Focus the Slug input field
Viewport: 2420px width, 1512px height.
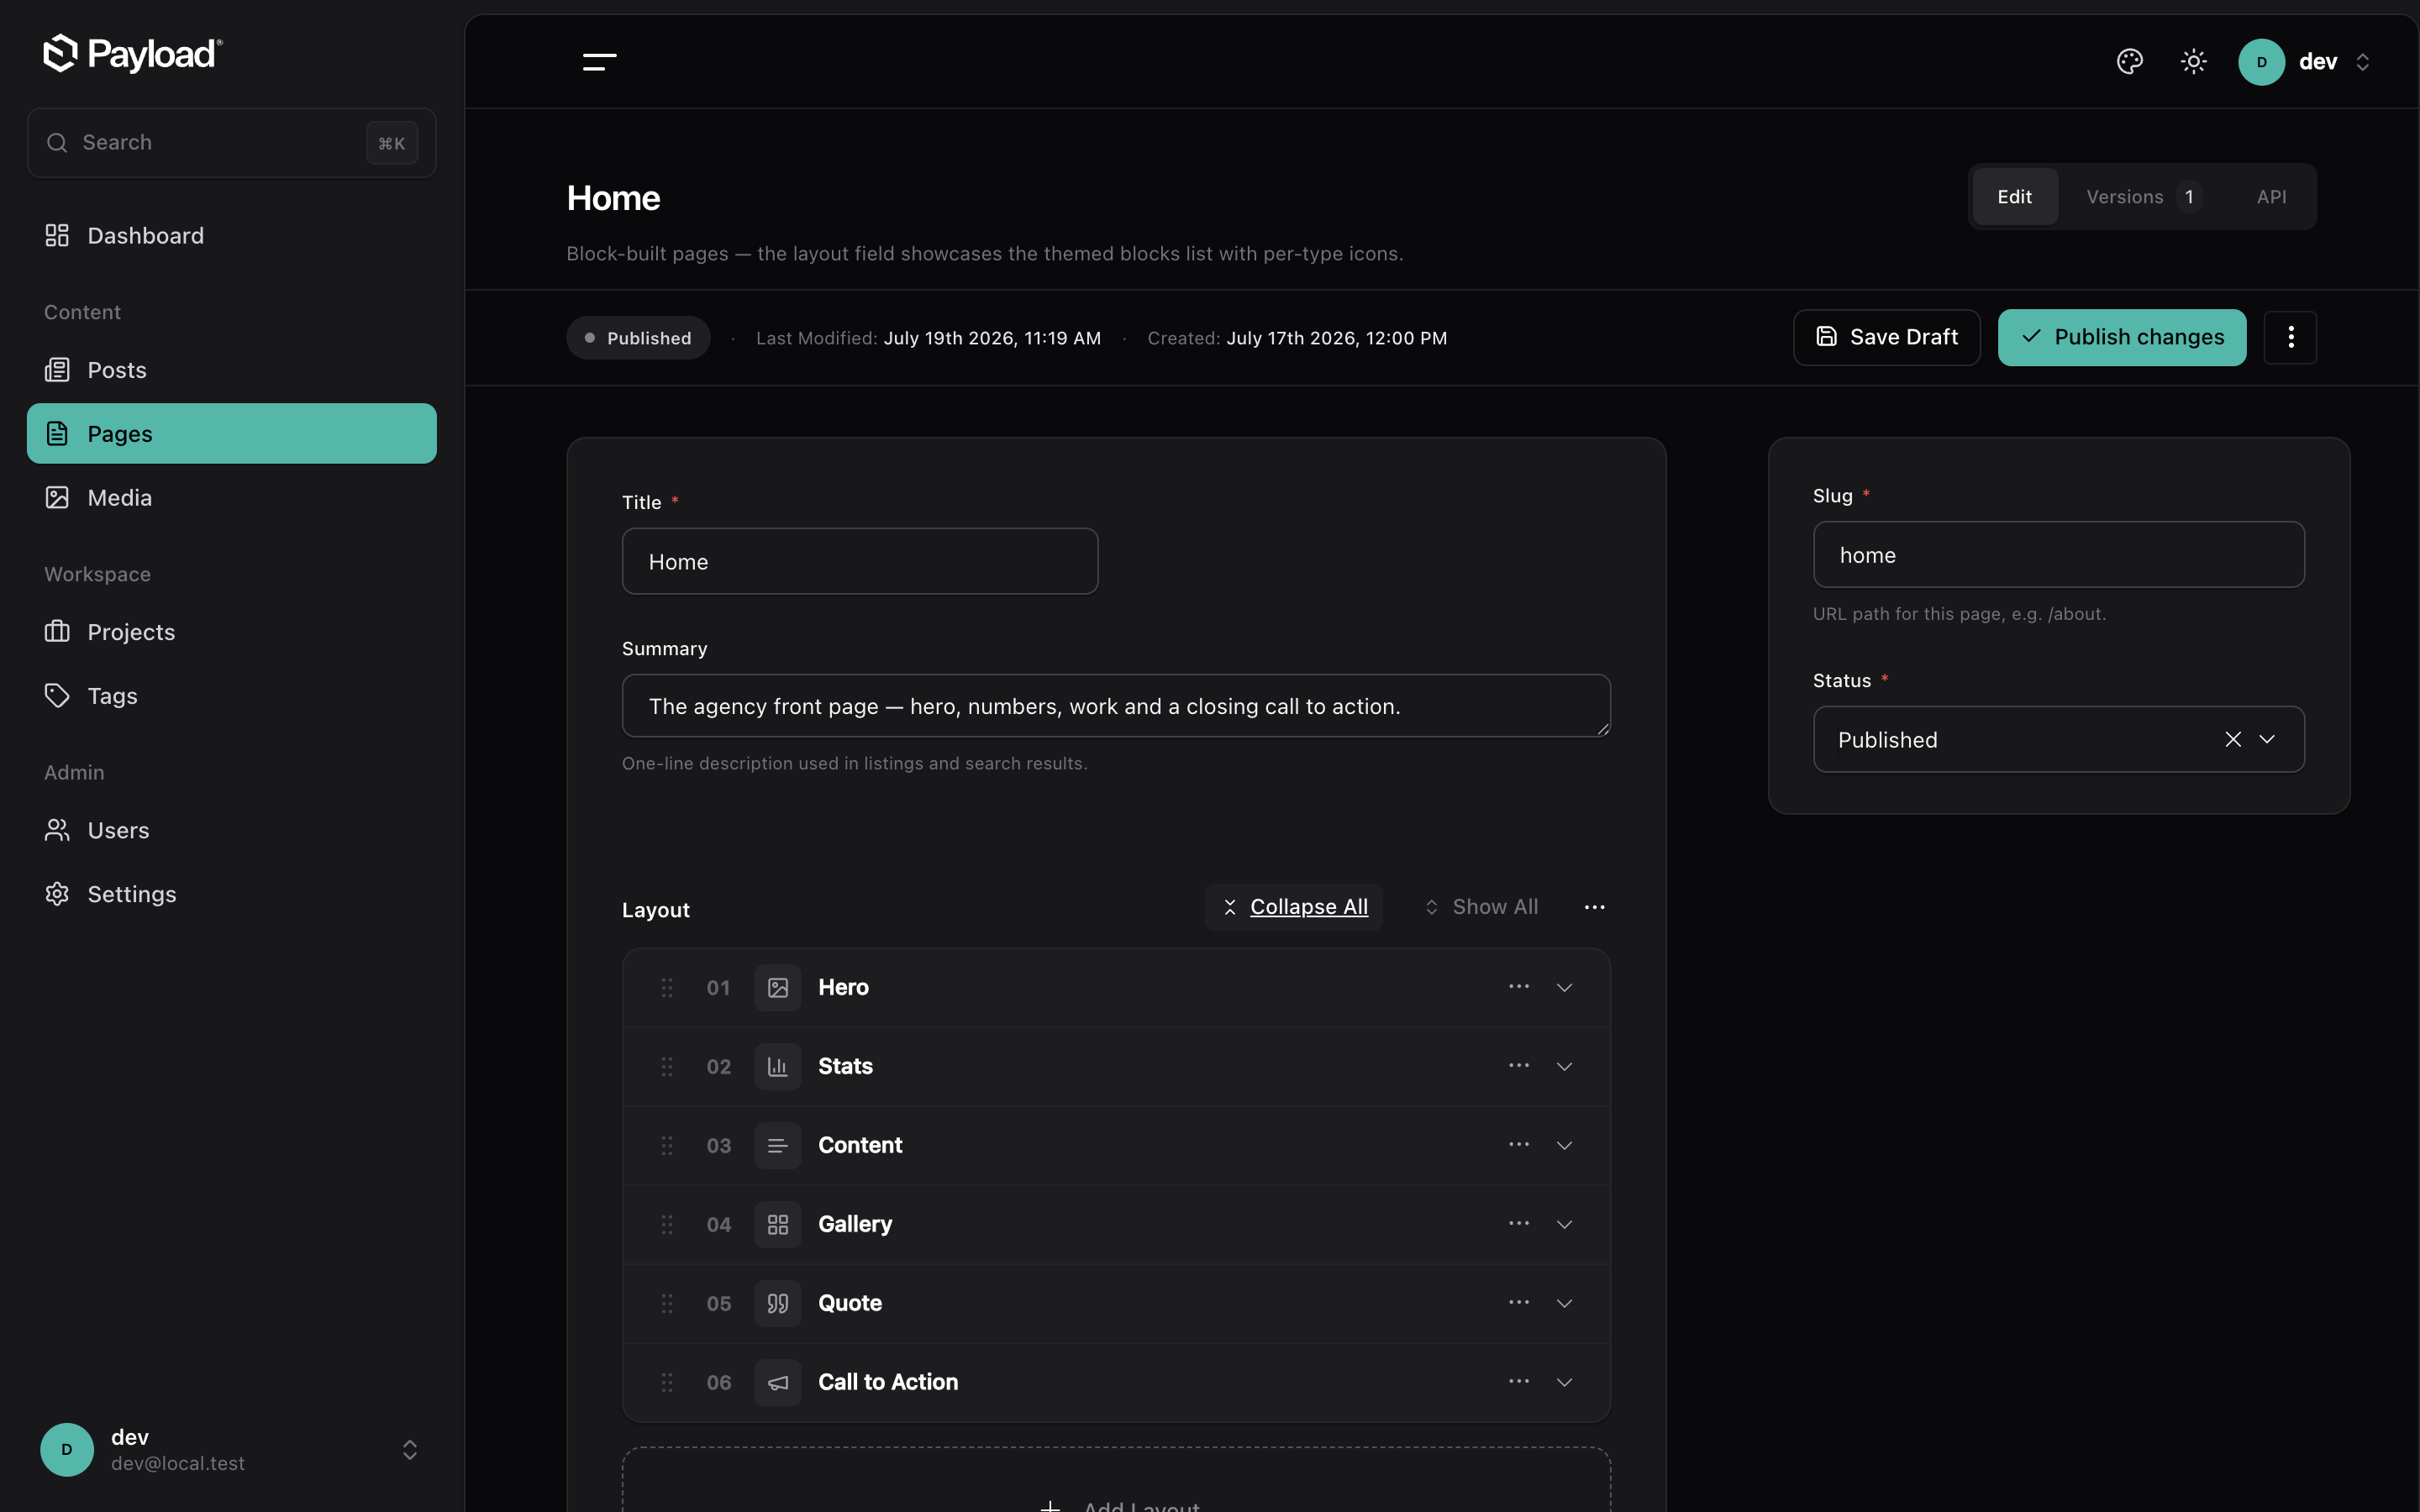pyautogui.click(x=2058, y=555)
